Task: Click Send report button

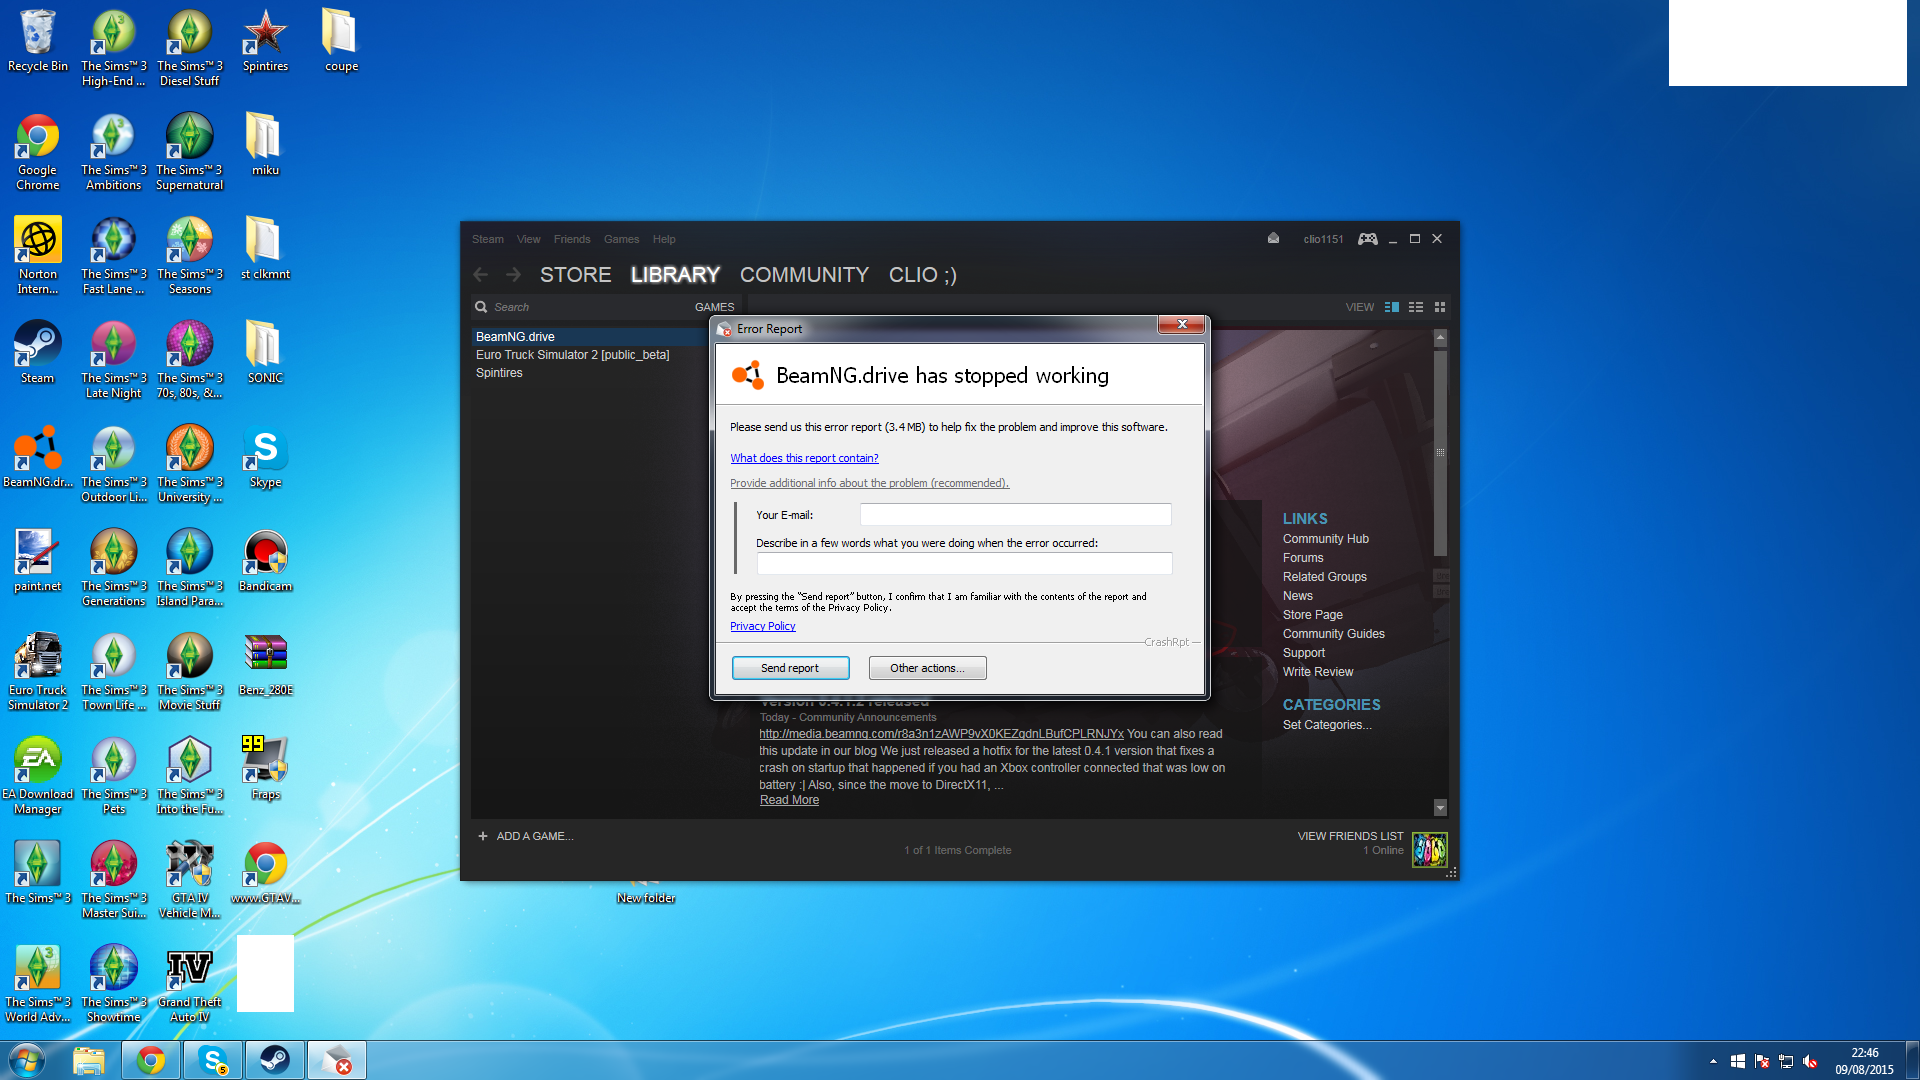Action: 790,668
